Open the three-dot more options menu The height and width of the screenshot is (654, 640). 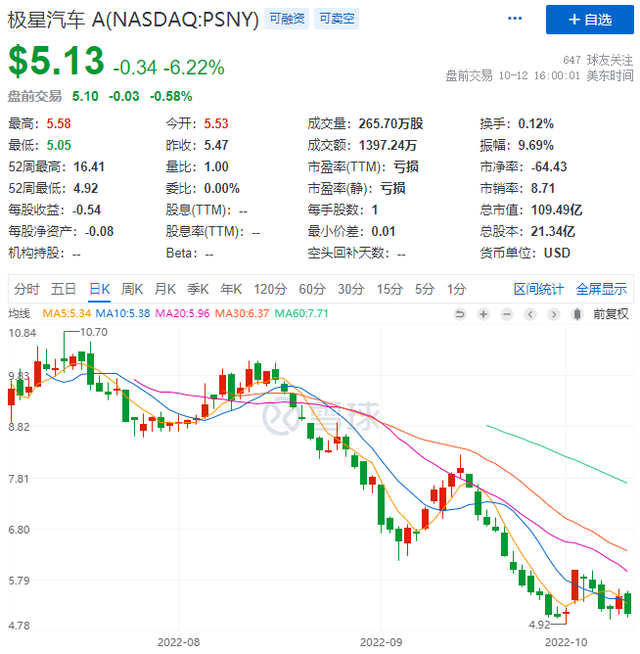pyautogui.click(x=514, y=19)
